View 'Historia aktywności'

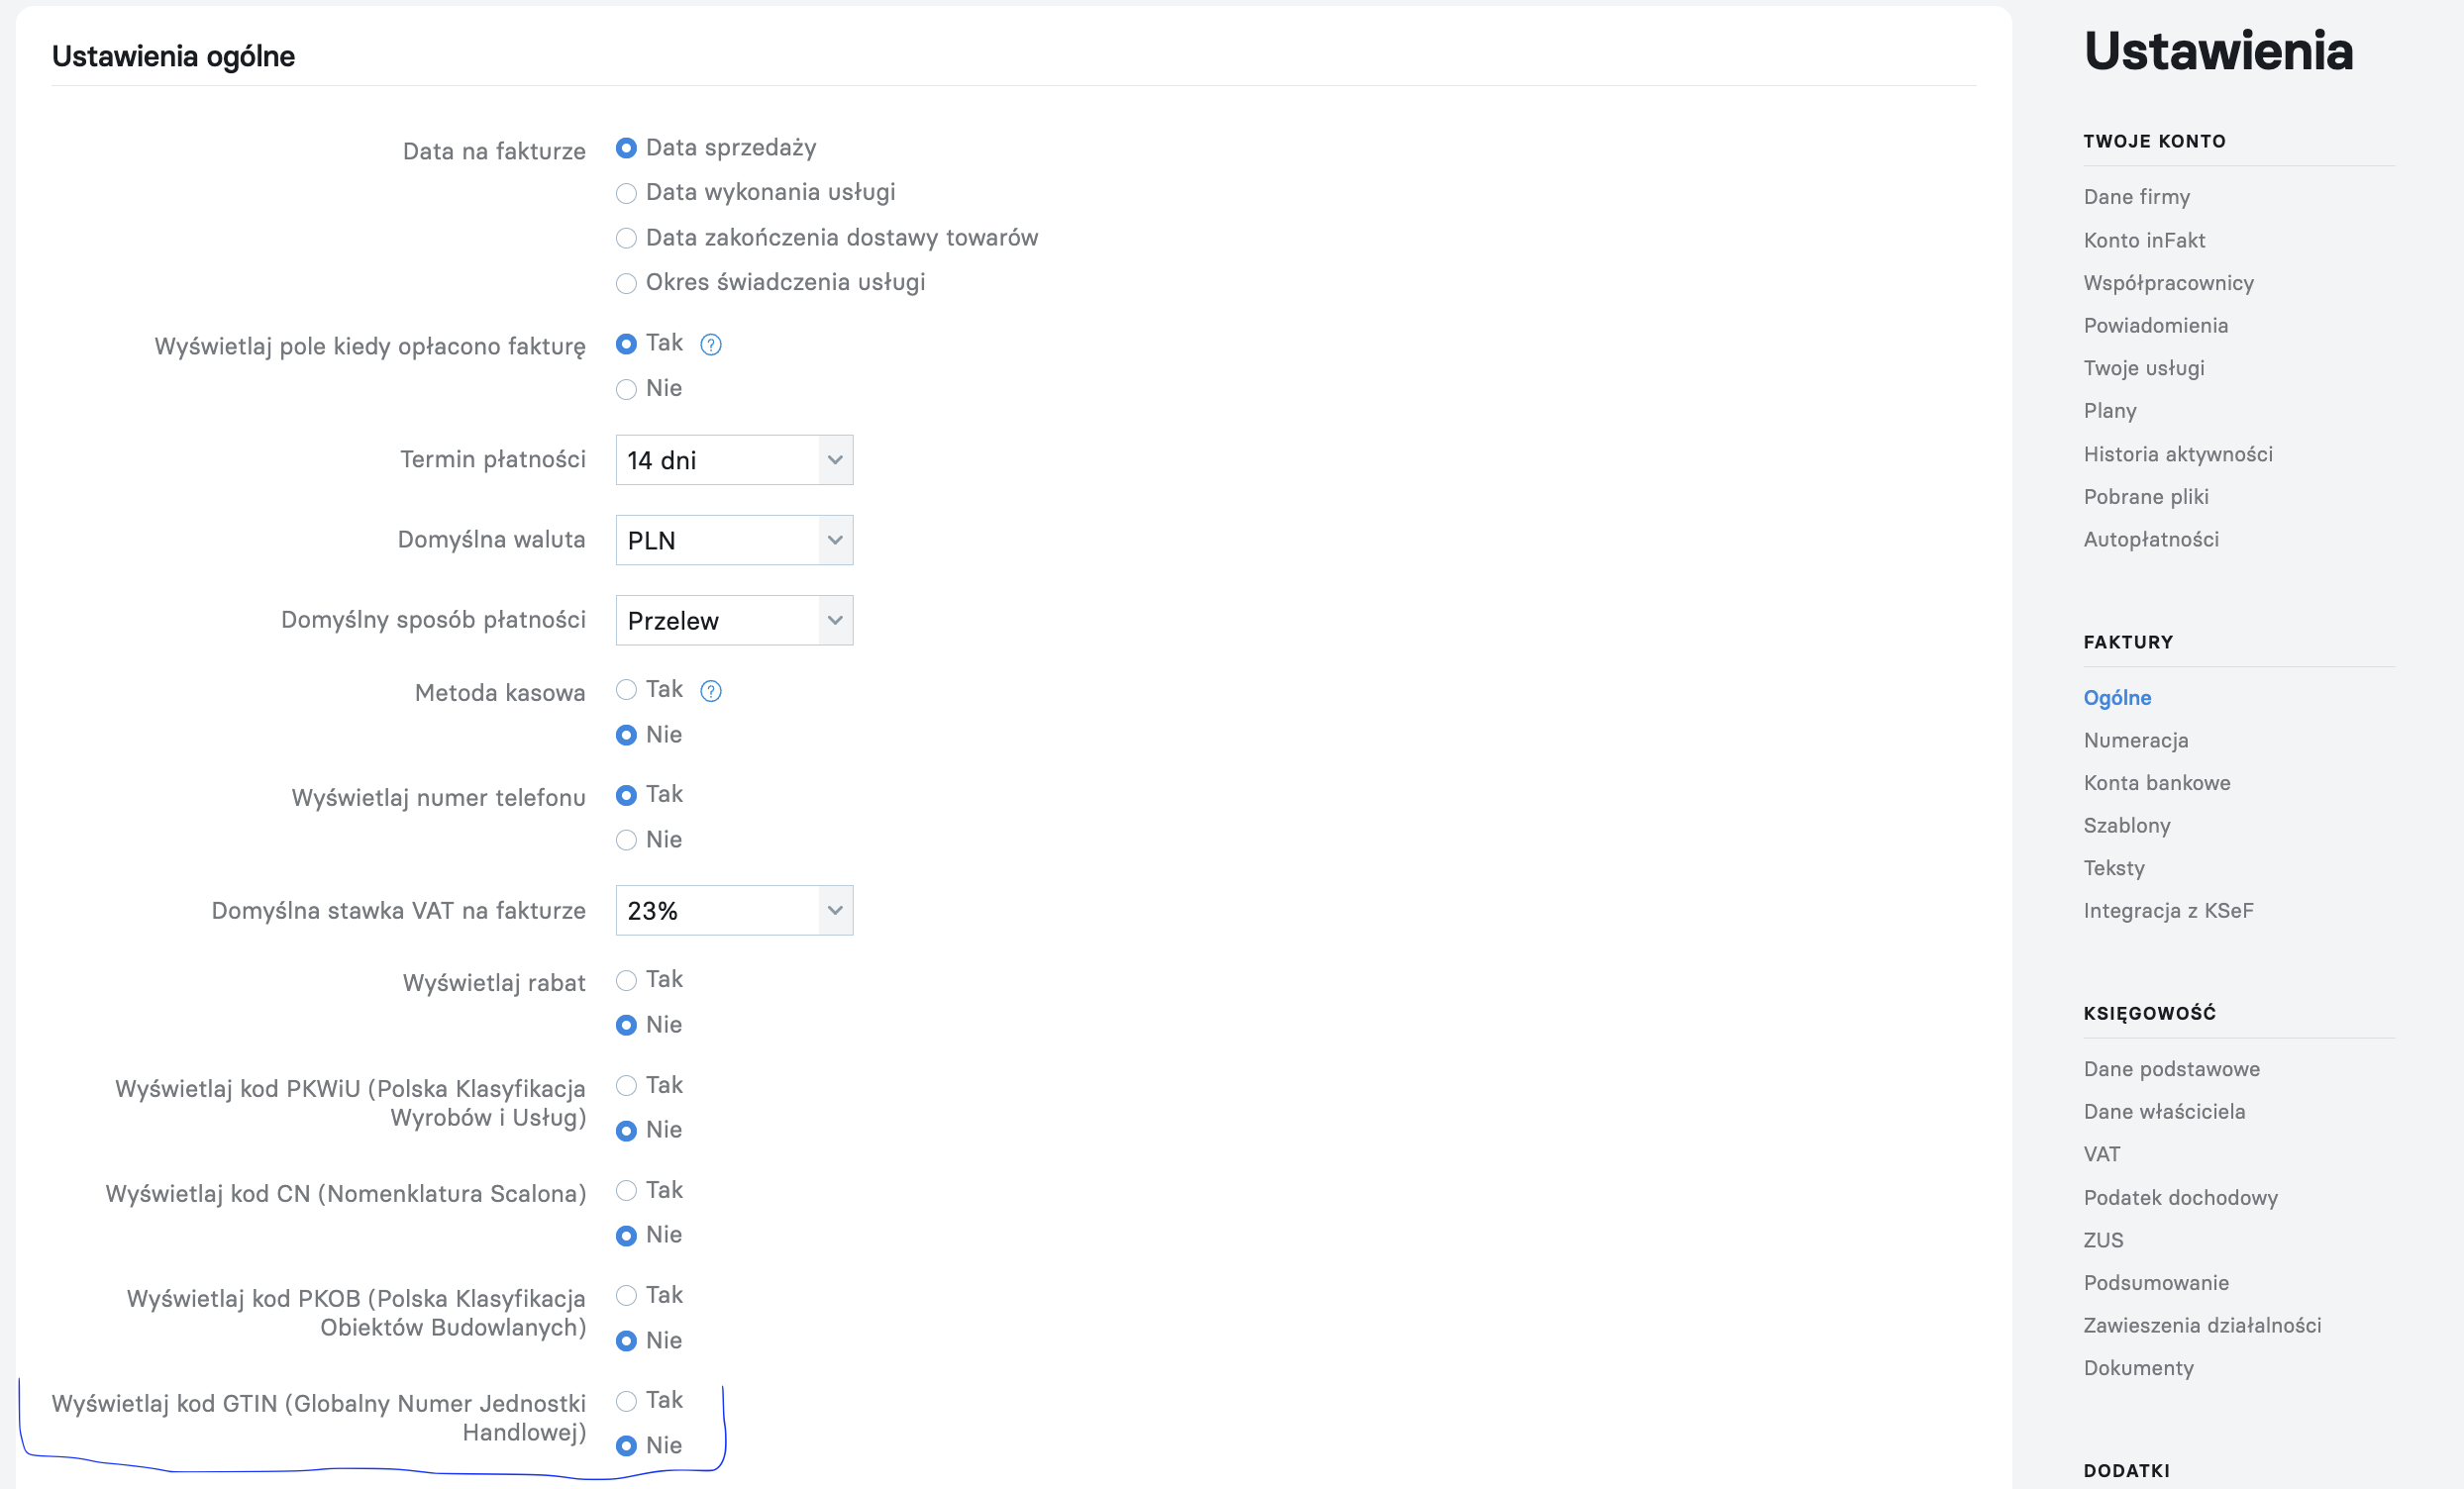coord(2178,454)
